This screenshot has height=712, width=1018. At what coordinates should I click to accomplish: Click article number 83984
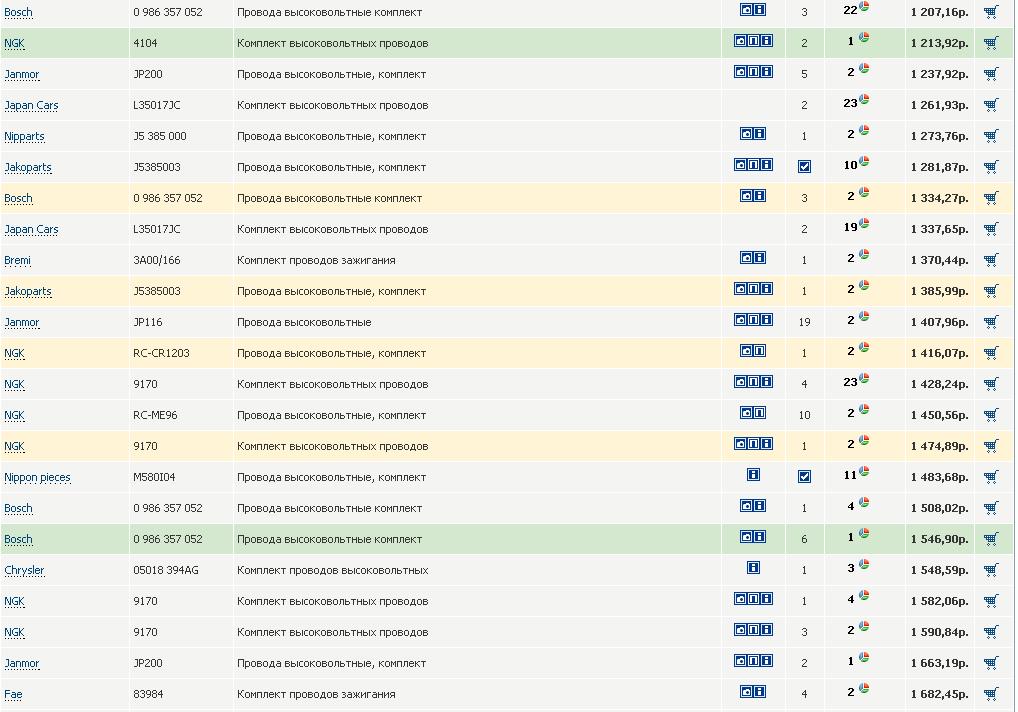click(x=148, y=694)
